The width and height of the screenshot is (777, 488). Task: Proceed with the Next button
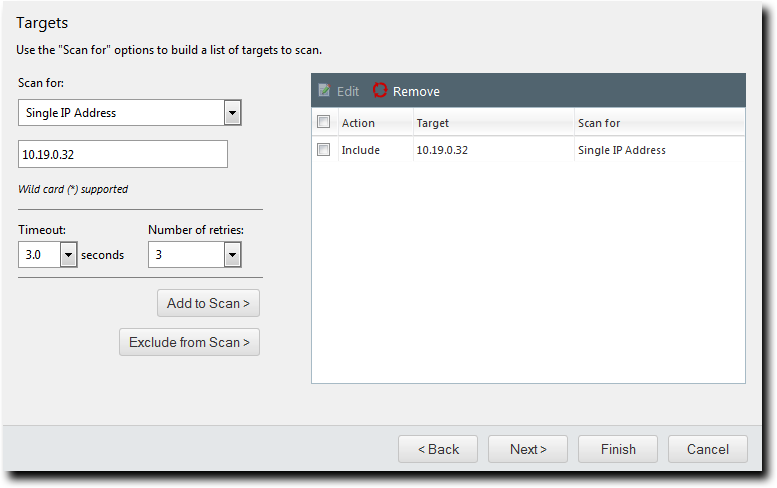point(528,449)
